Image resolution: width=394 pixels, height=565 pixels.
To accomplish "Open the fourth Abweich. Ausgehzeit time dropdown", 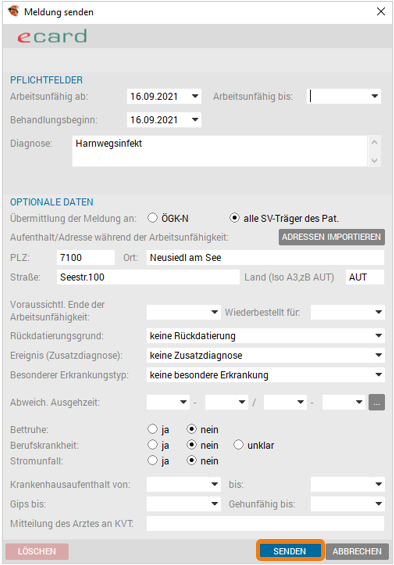I will tap(359, 402).
